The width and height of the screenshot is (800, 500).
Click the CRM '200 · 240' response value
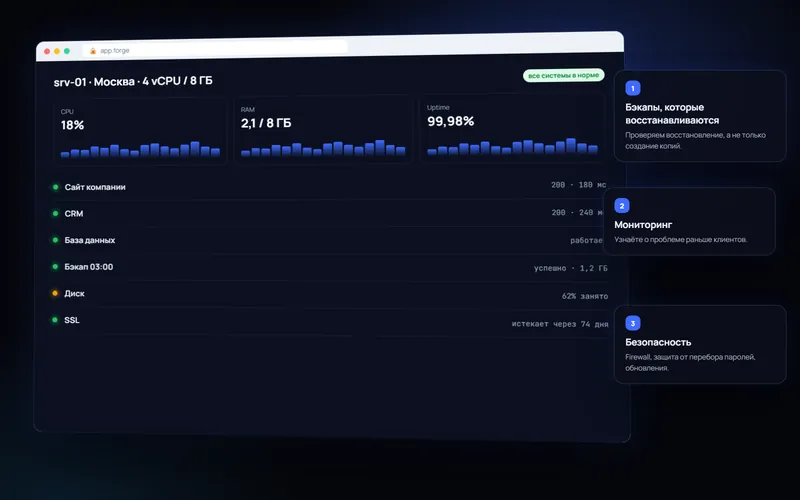click(577, 212)
